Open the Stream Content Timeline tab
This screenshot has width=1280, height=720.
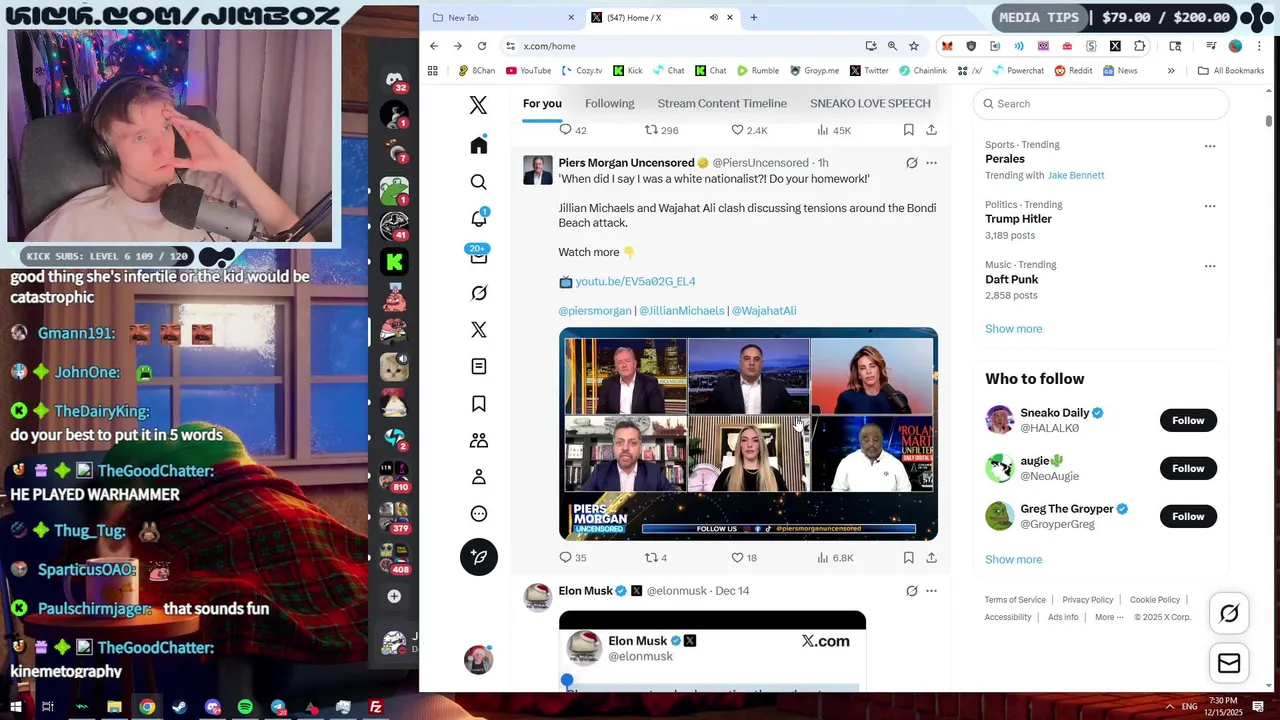pyautogui.click(x=722, y=104)
